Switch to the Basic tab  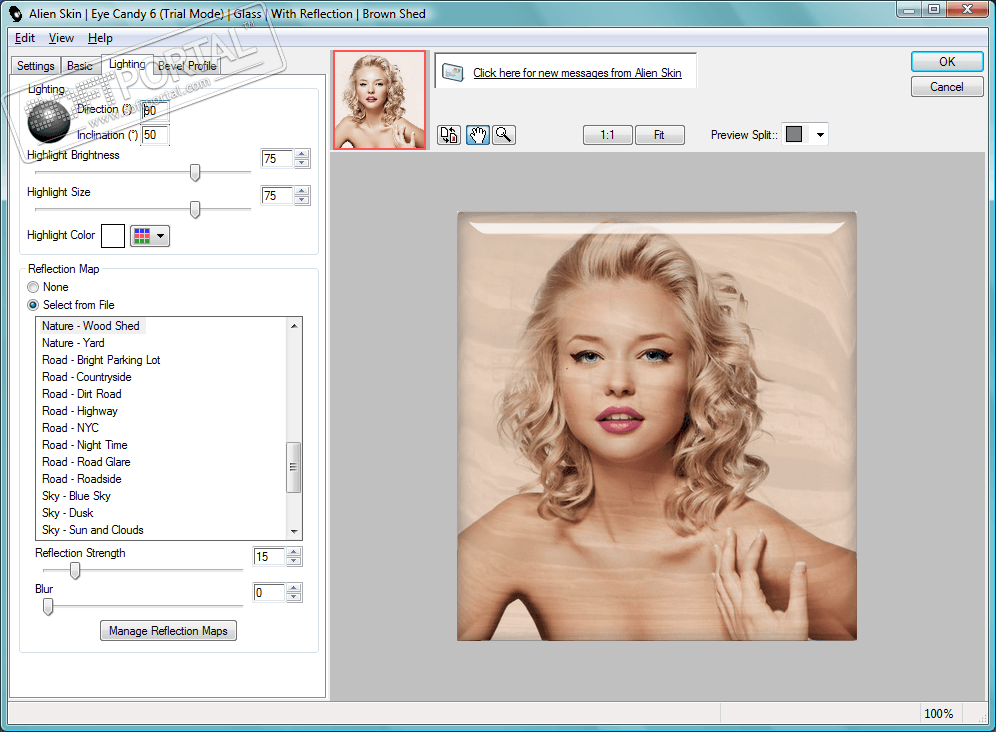point(80,66)
